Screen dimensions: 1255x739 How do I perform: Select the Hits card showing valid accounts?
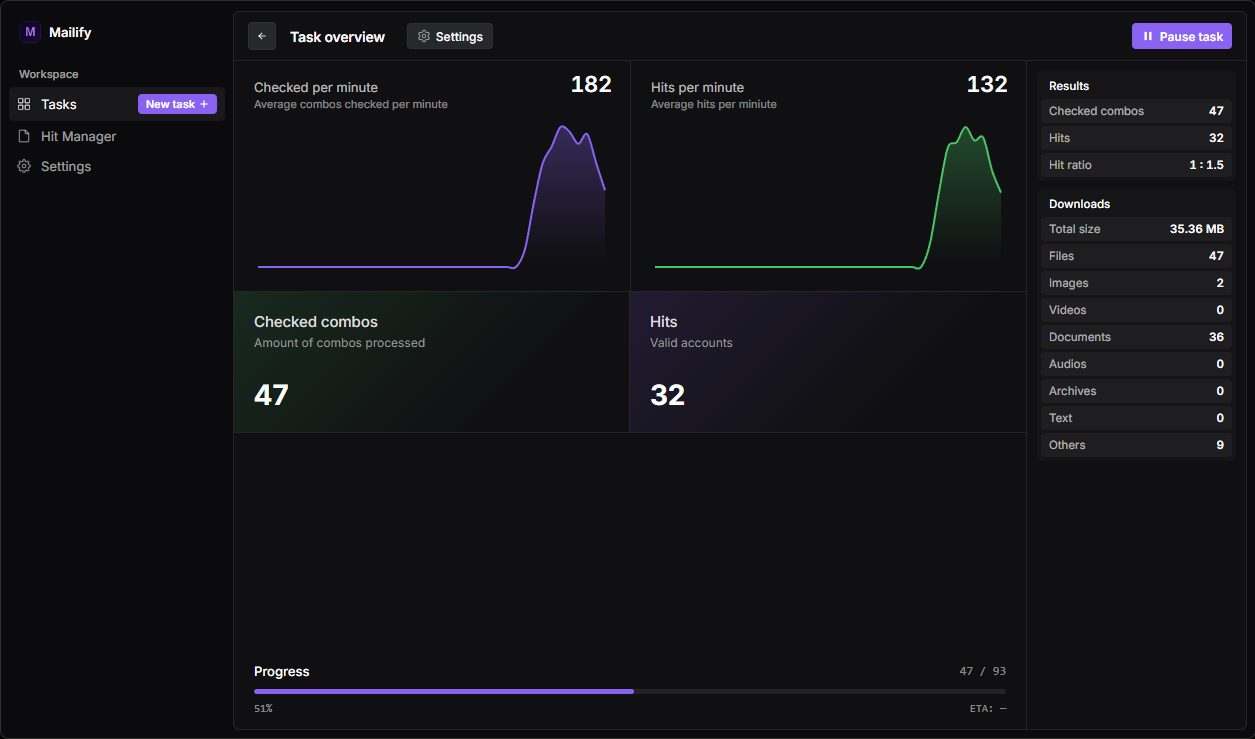tap(828, 362)
